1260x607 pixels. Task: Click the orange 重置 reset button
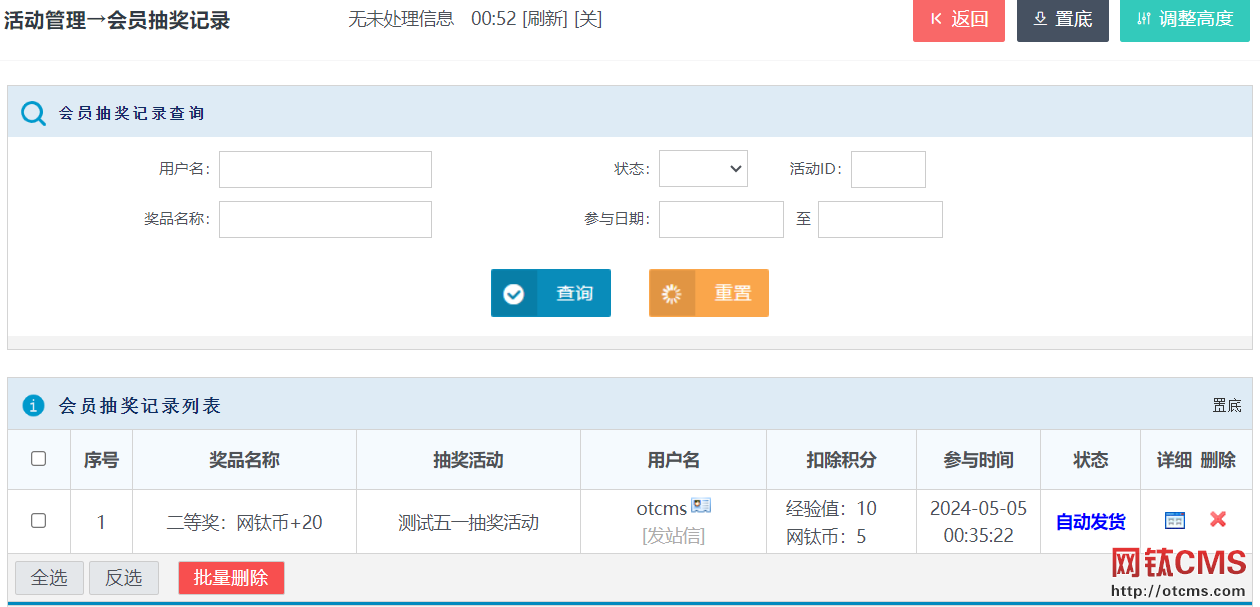coord(709,293)
